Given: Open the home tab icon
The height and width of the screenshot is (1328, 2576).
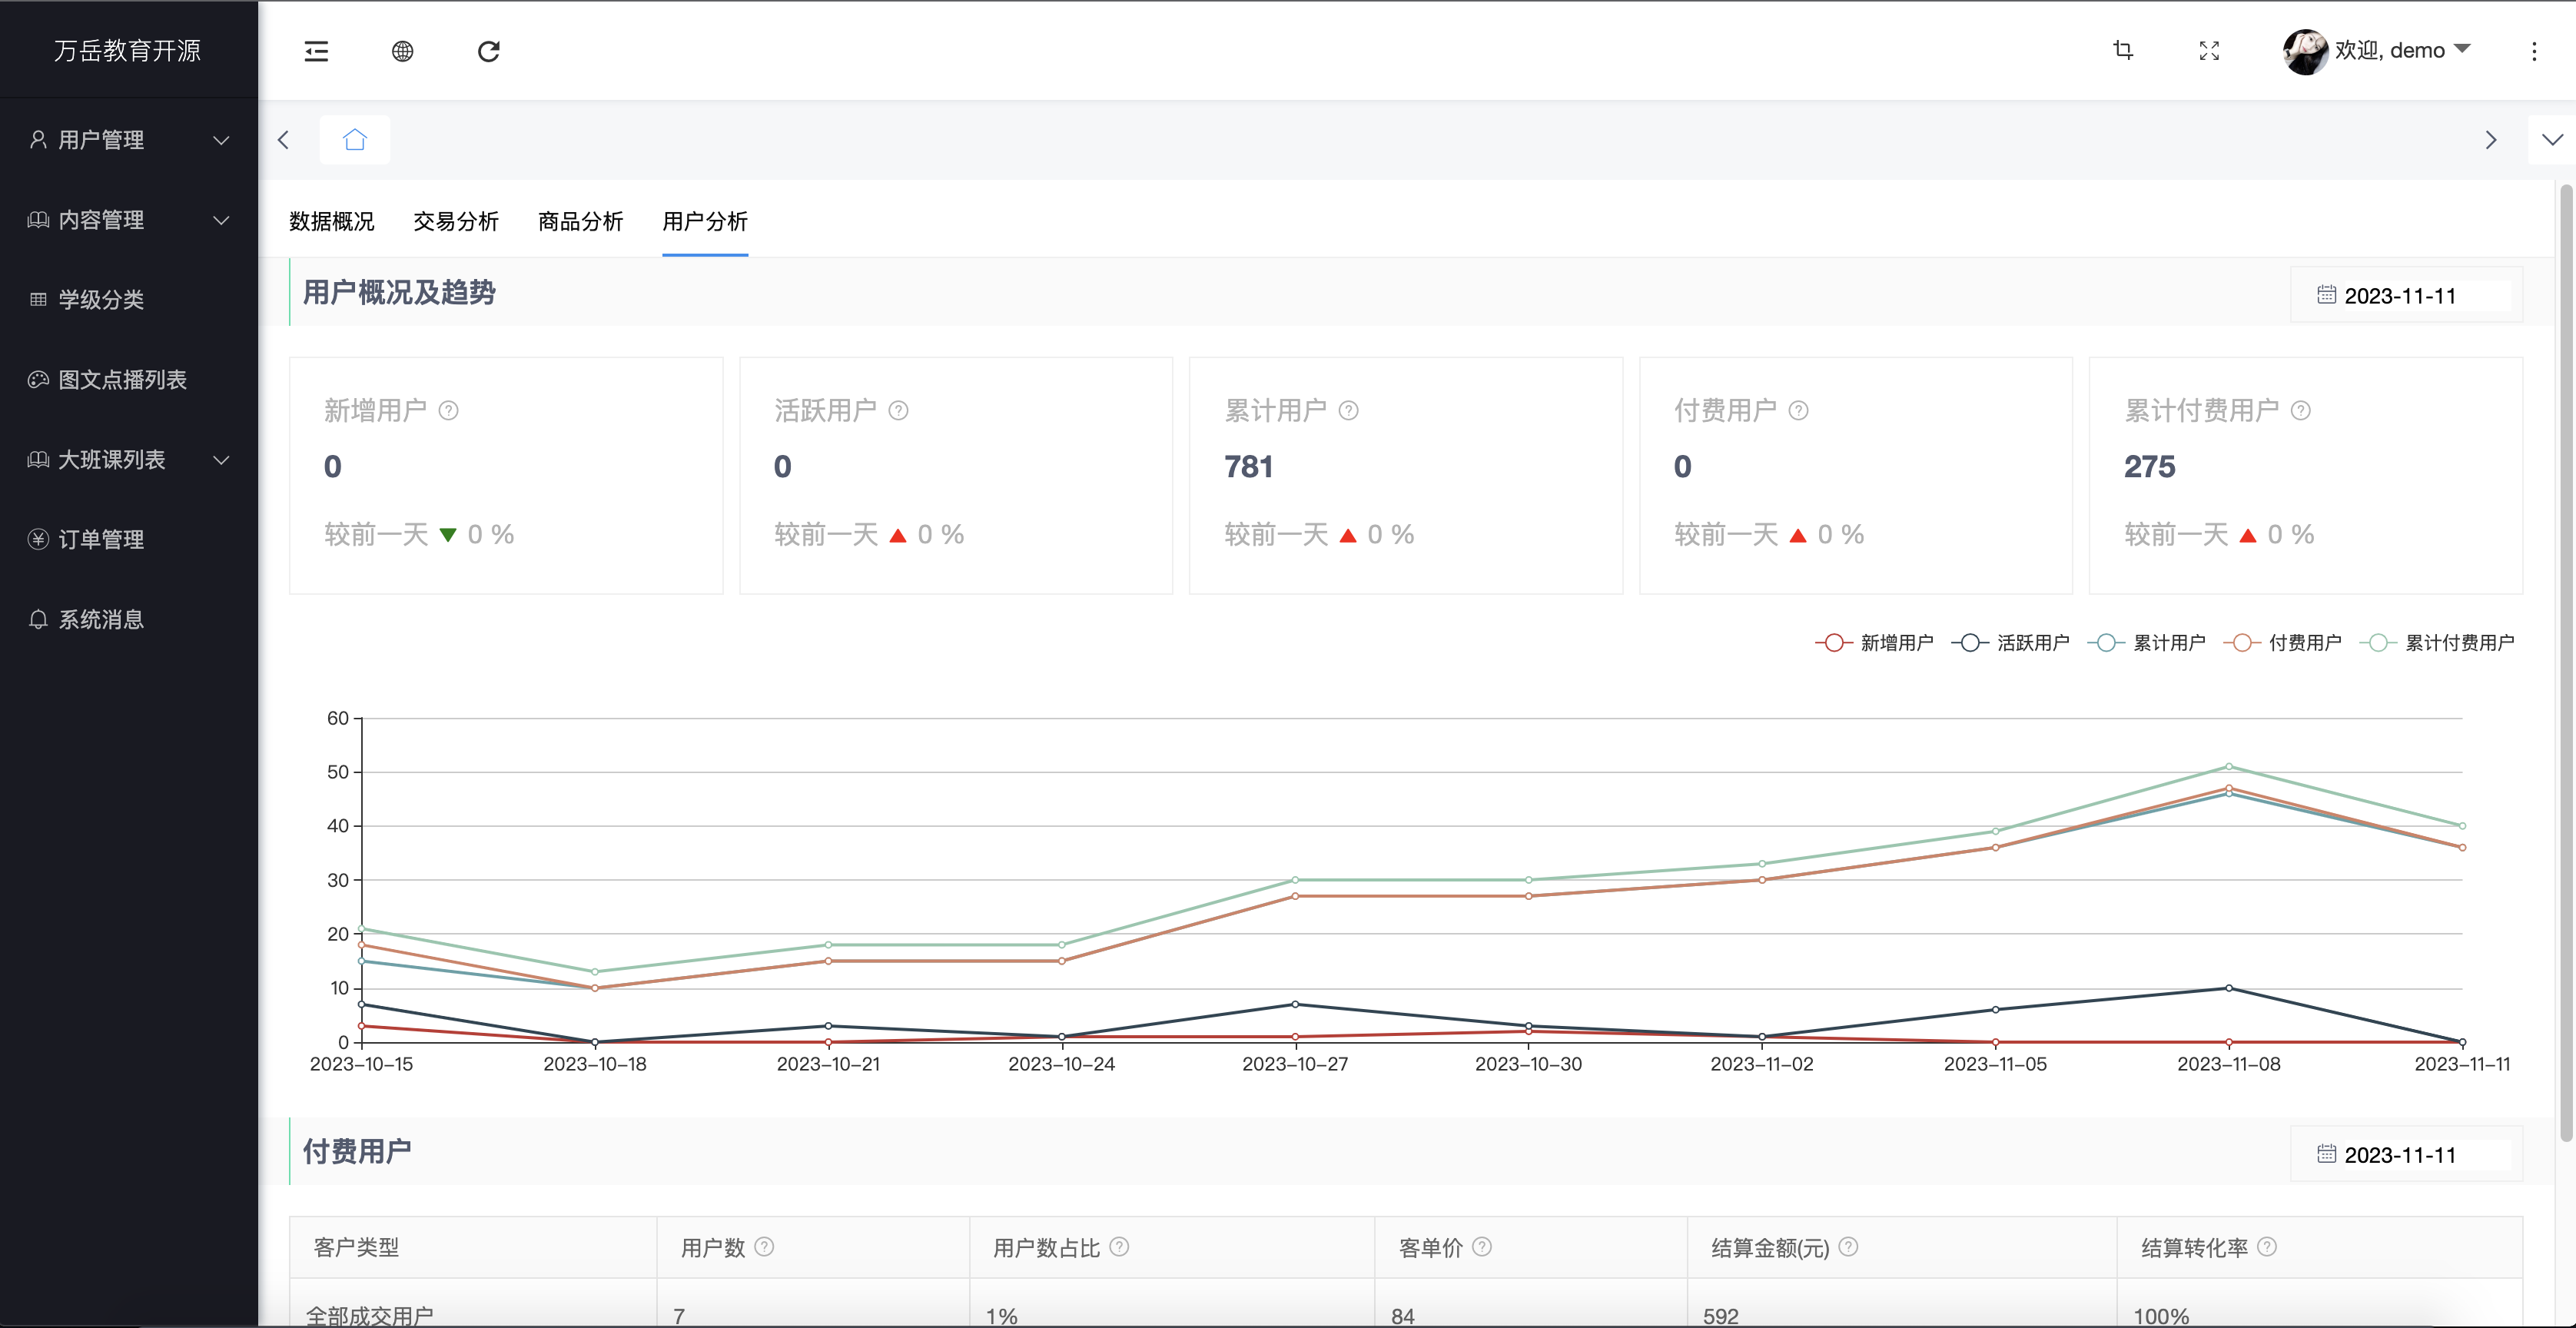Looking at the screenshot, I should (x=355, y=139).
